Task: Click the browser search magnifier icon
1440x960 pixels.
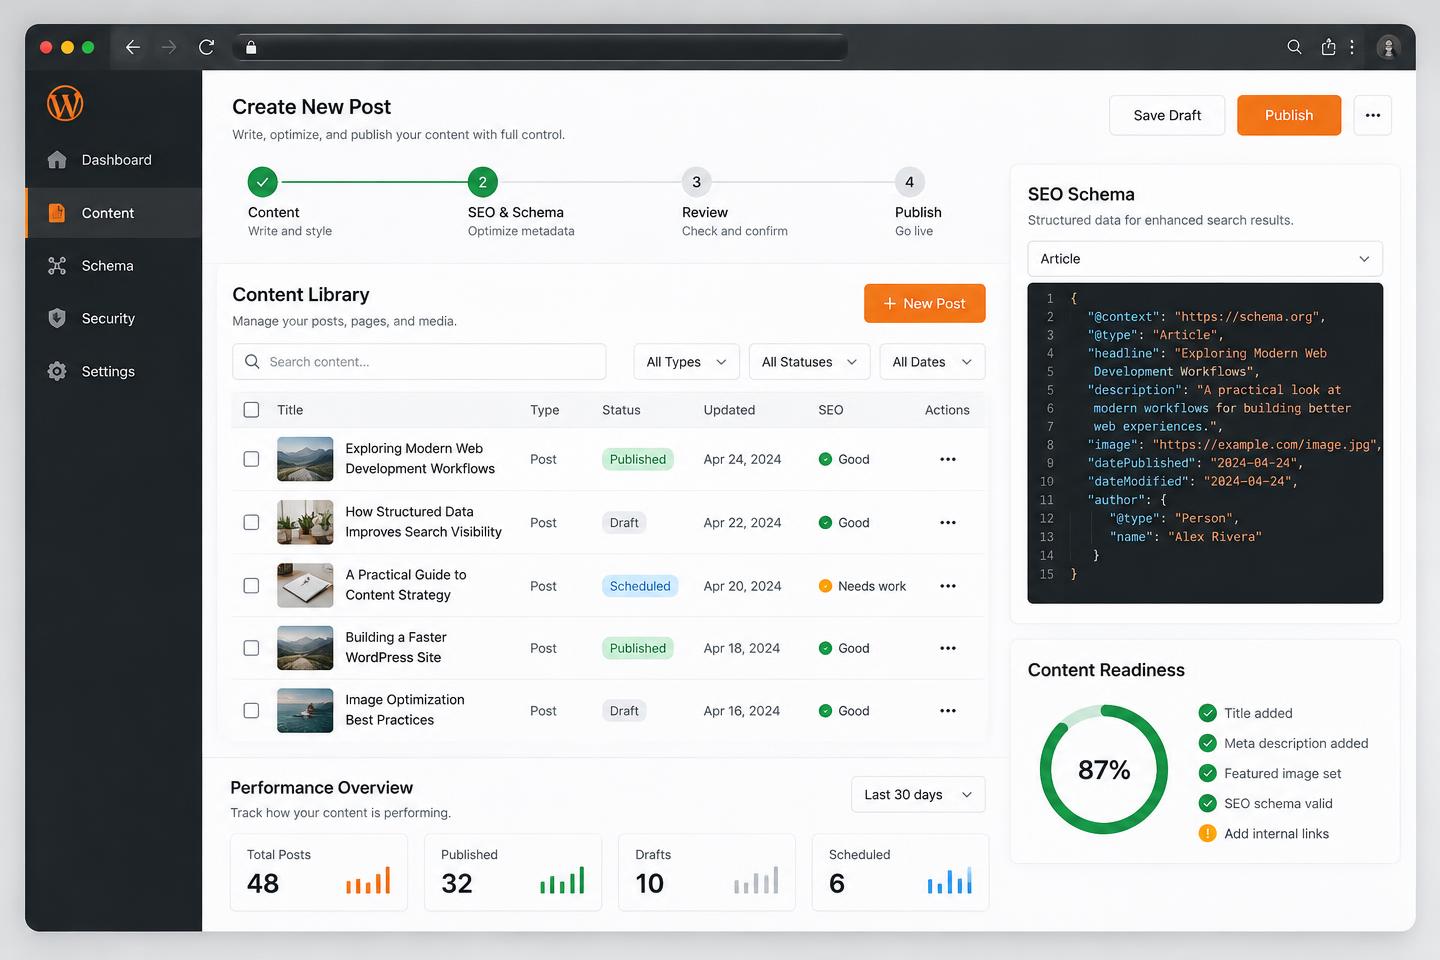Action: point(1294,47)
